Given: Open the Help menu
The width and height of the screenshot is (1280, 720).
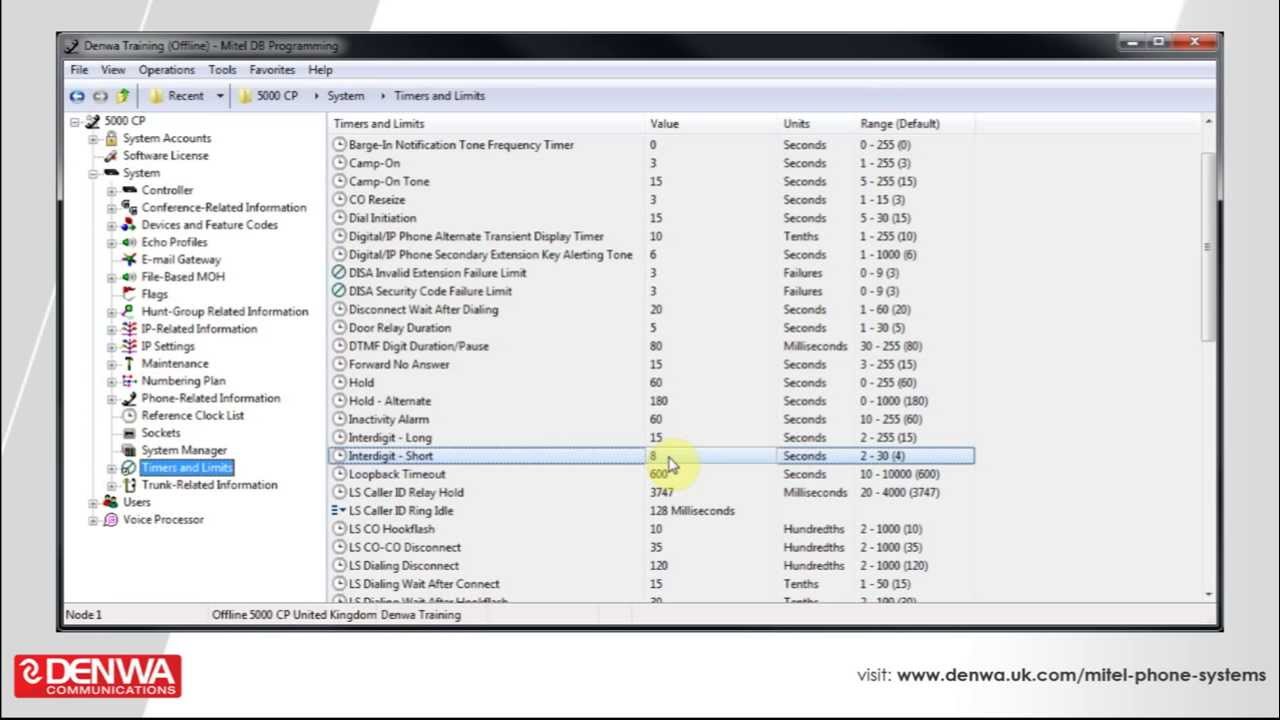Looking at the screenshot, I should click(x=320, y=70).
